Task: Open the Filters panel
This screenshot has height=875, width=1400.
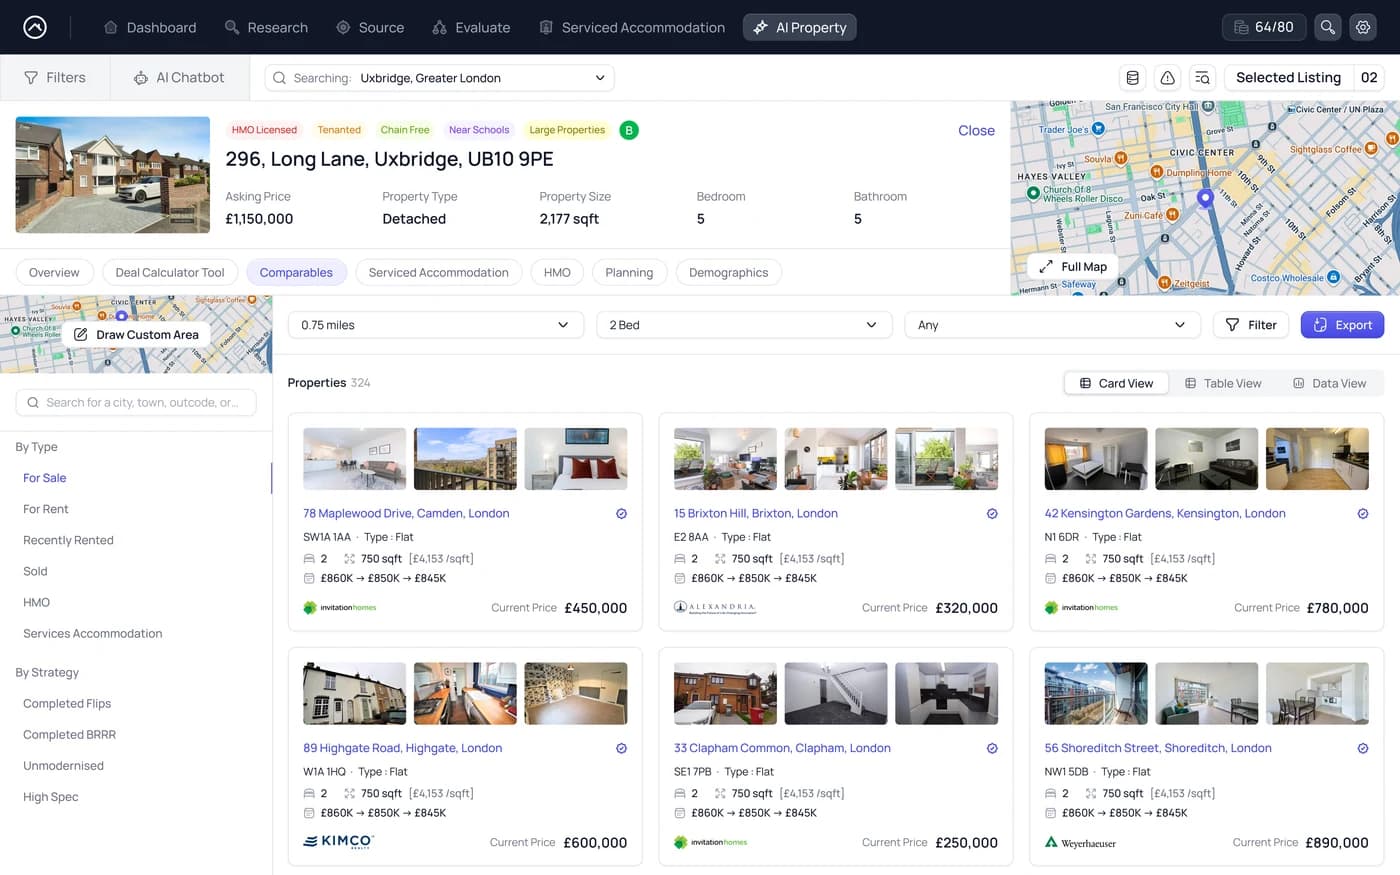Action: tap(55, 77)
